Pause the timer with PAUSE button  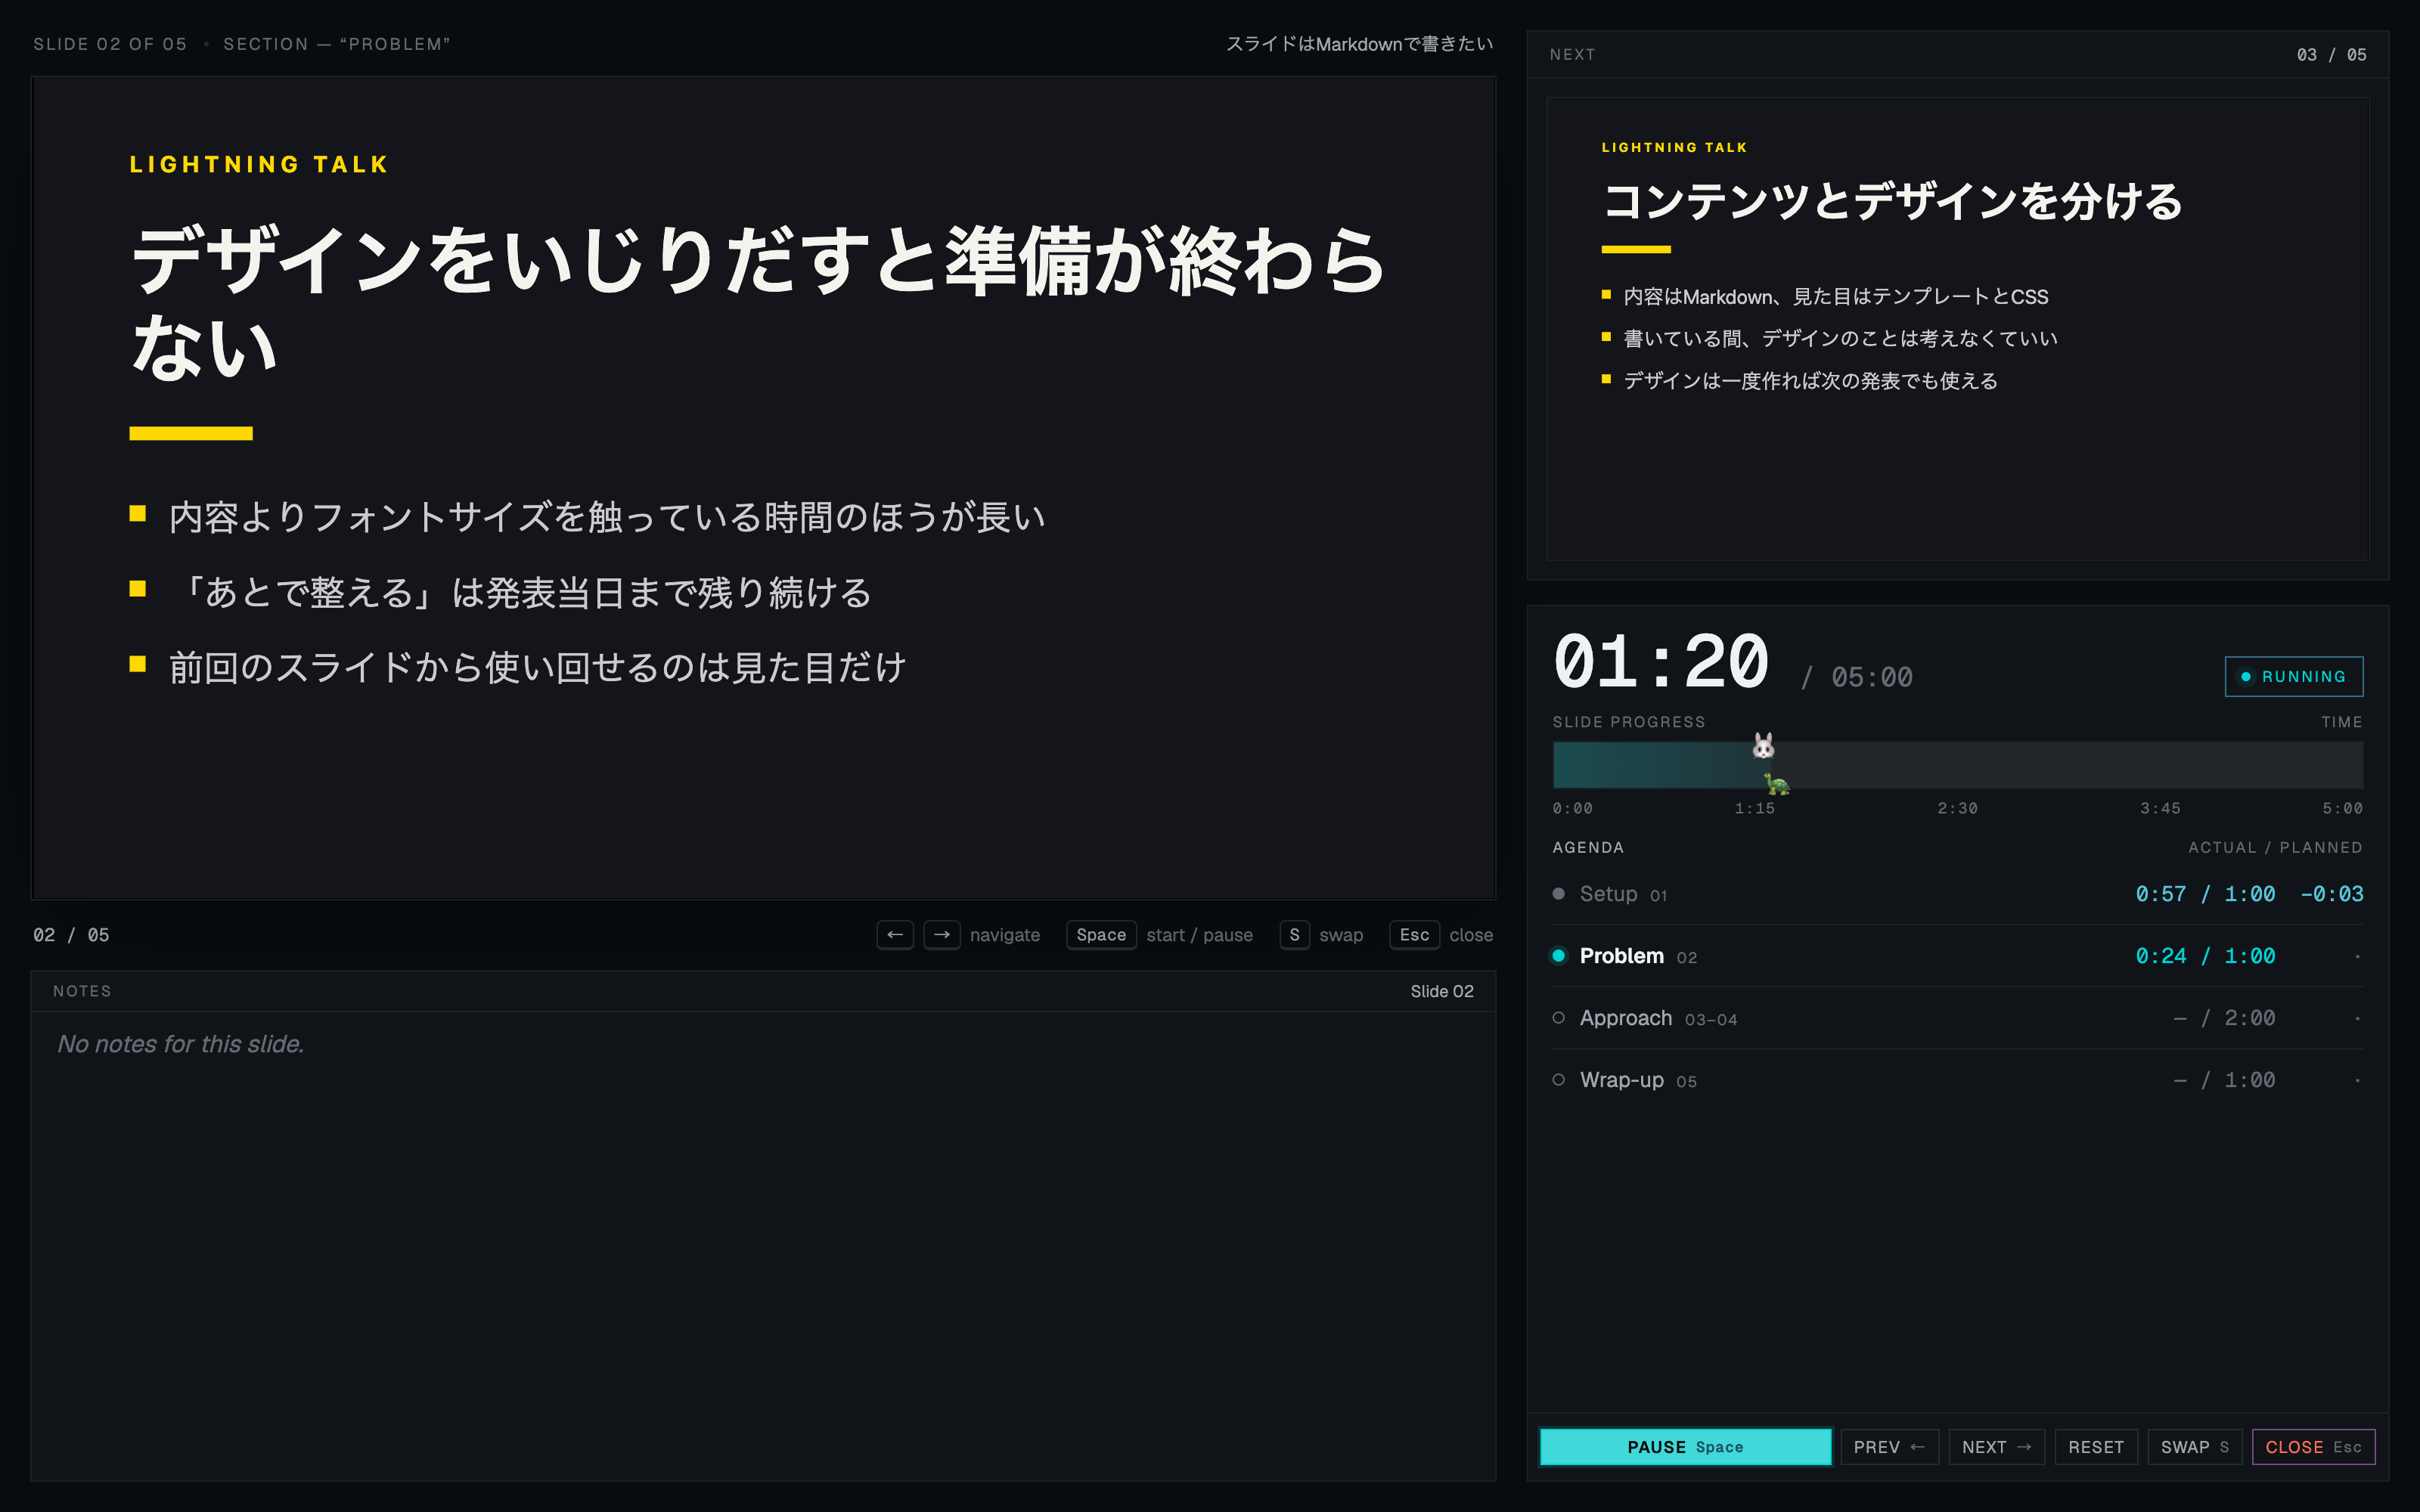(x=1685, y=1447)
